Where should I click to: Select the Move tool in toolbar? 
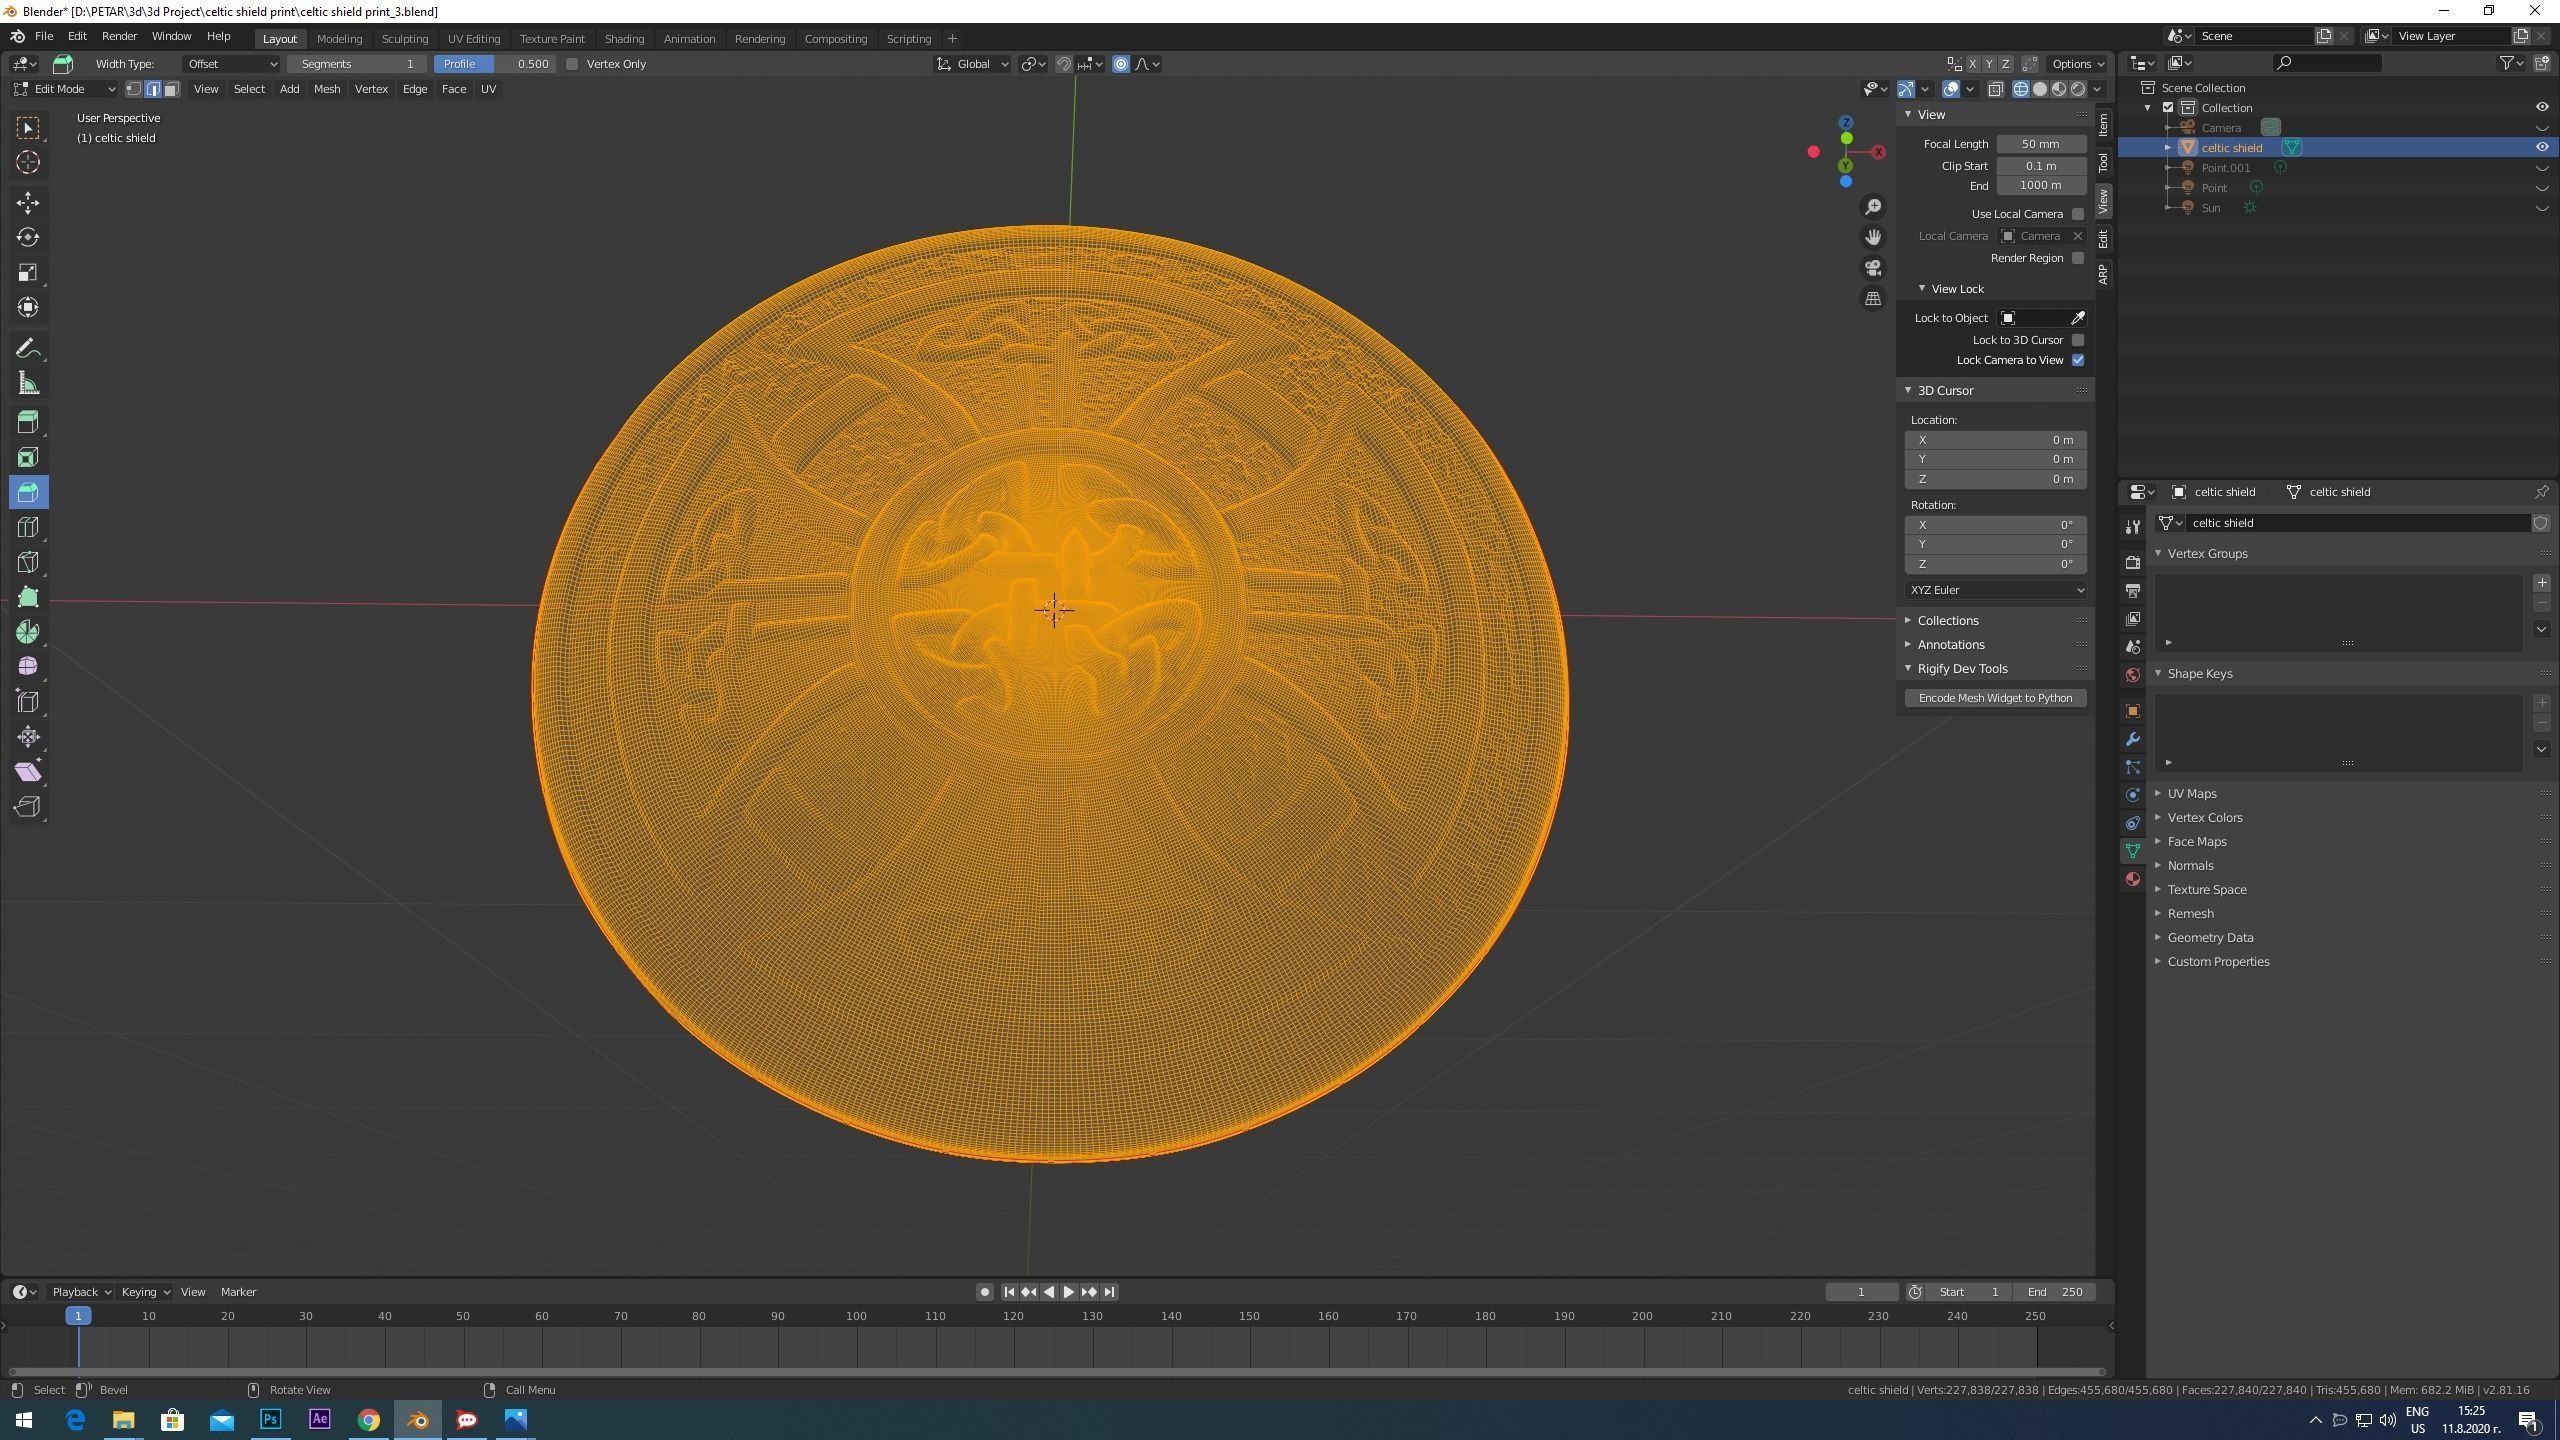(x=28, y=203)
